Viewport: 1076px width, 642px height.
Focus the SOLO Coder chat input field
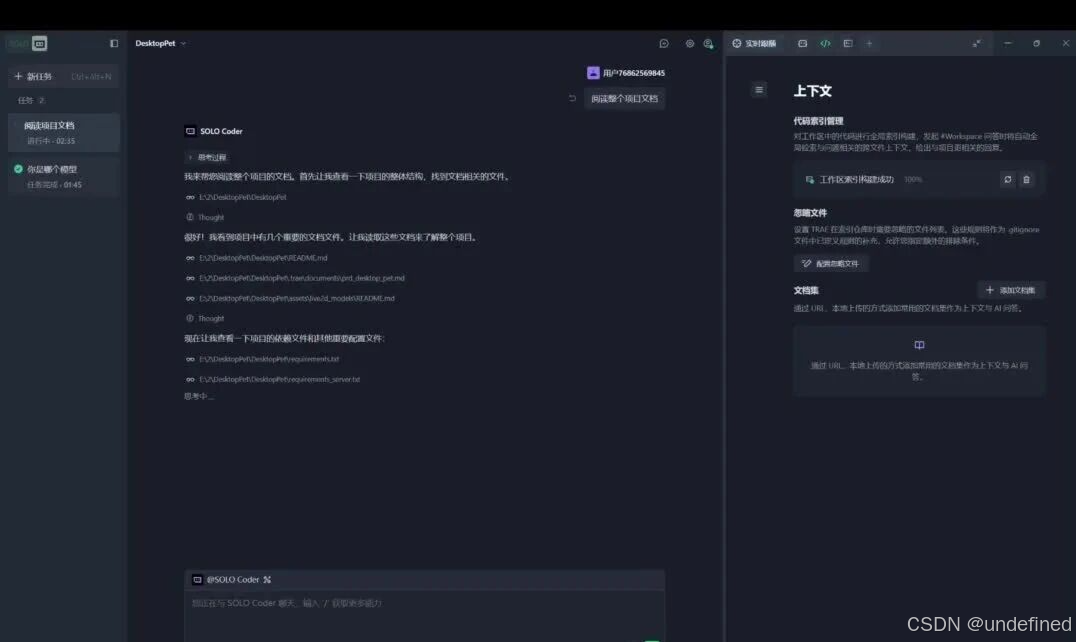(424, 615)
